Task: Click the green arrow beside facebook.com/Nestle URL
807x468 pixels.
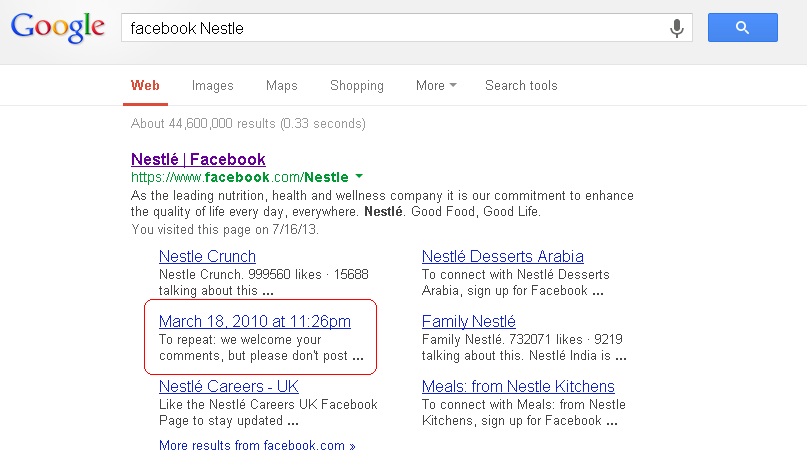Action: coord(359,177)
